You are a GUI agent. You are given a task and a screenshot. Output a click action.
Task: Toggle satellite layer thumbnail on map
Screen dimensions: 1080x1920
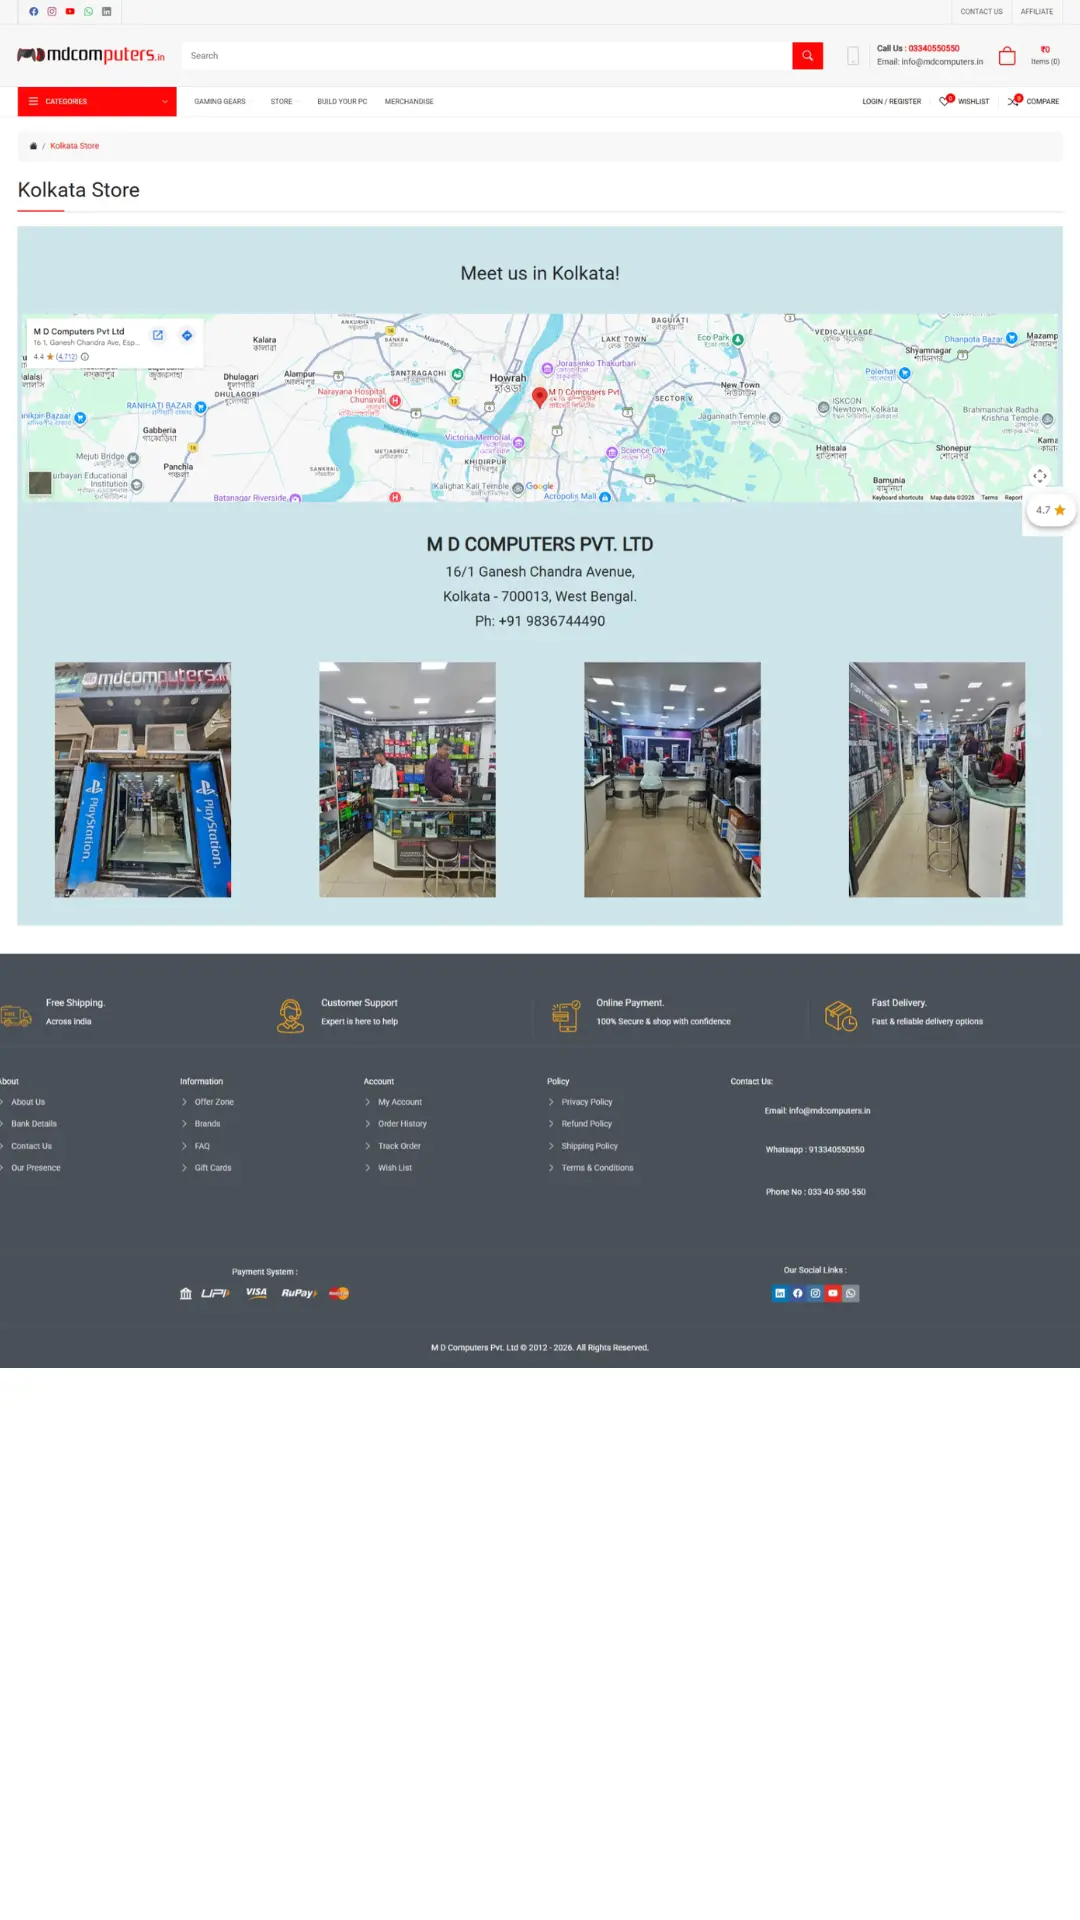40,483
